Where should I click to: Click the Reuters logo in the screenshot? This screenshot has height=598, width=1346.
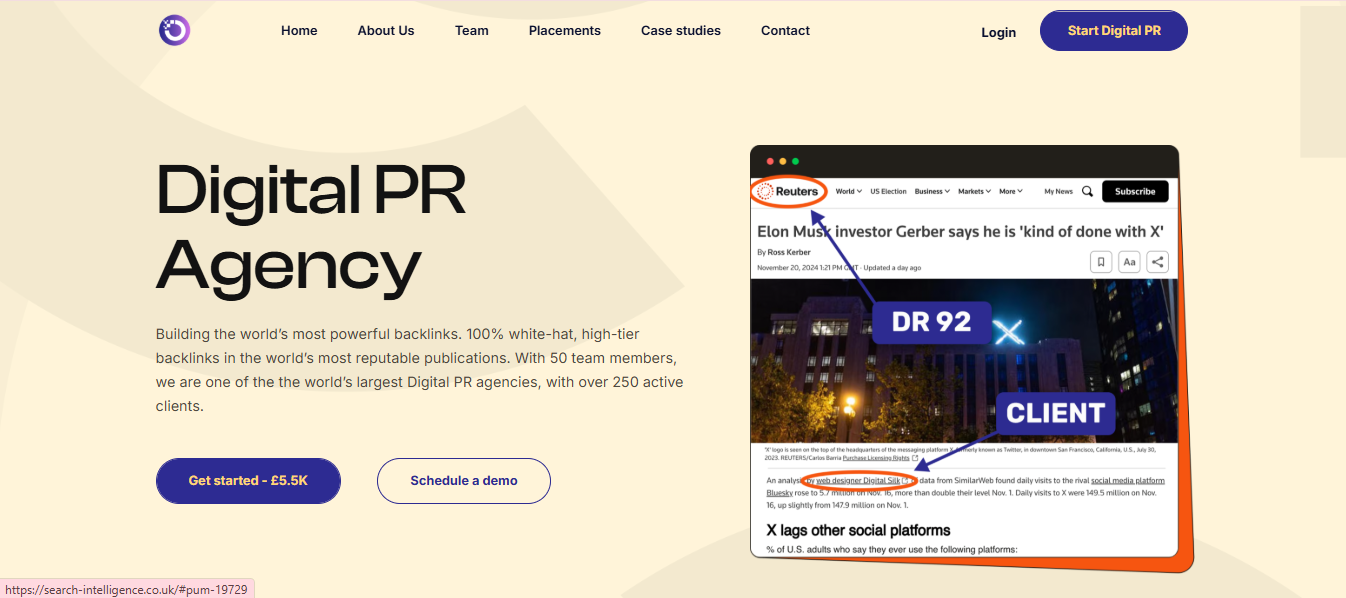(790, 191)
